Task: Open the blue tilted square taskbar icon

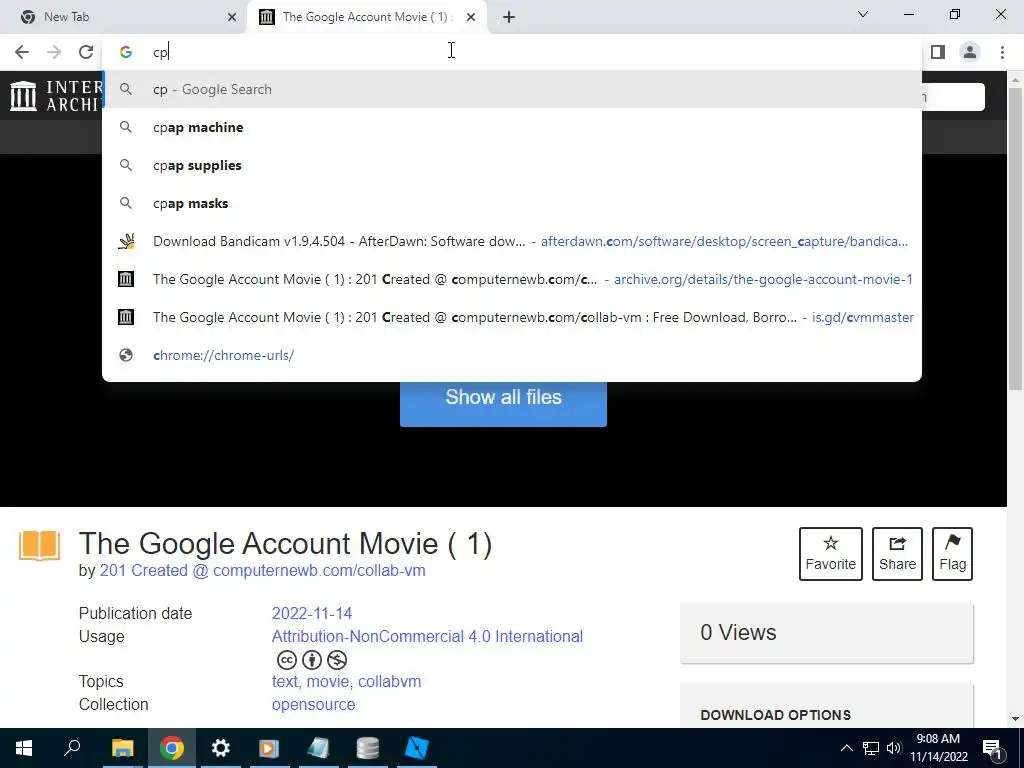Action: point(417,748)
